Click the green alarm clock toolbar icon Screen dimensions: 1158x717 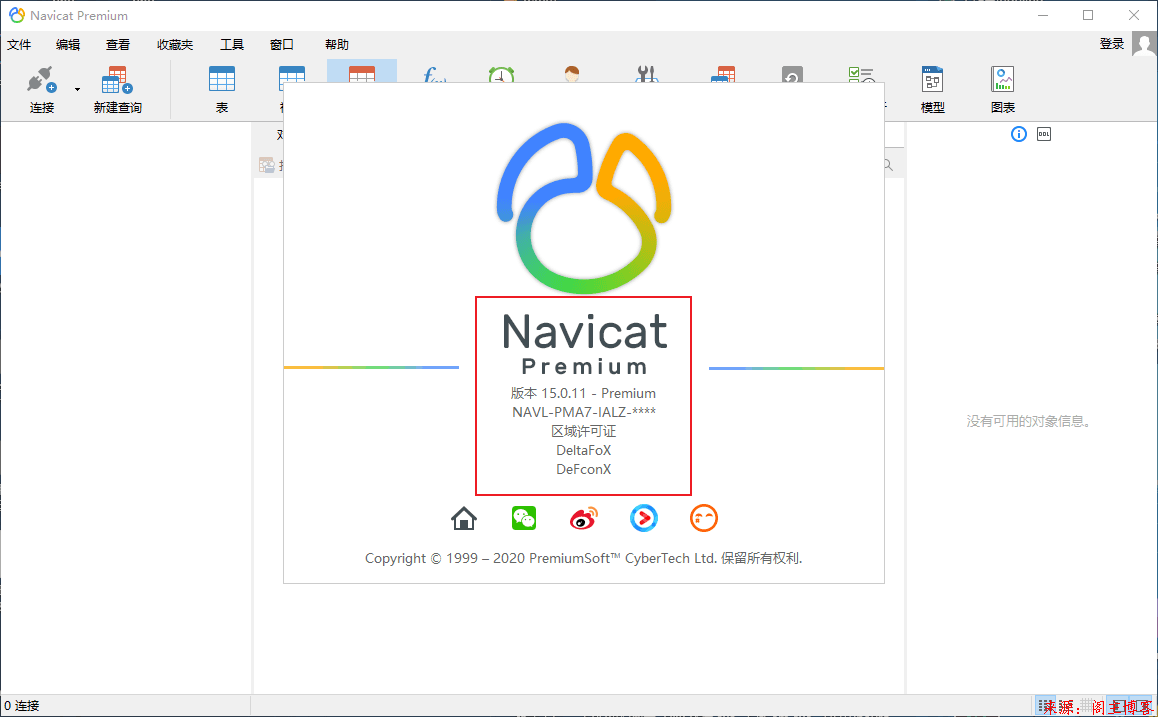click(x=501, y=75)
